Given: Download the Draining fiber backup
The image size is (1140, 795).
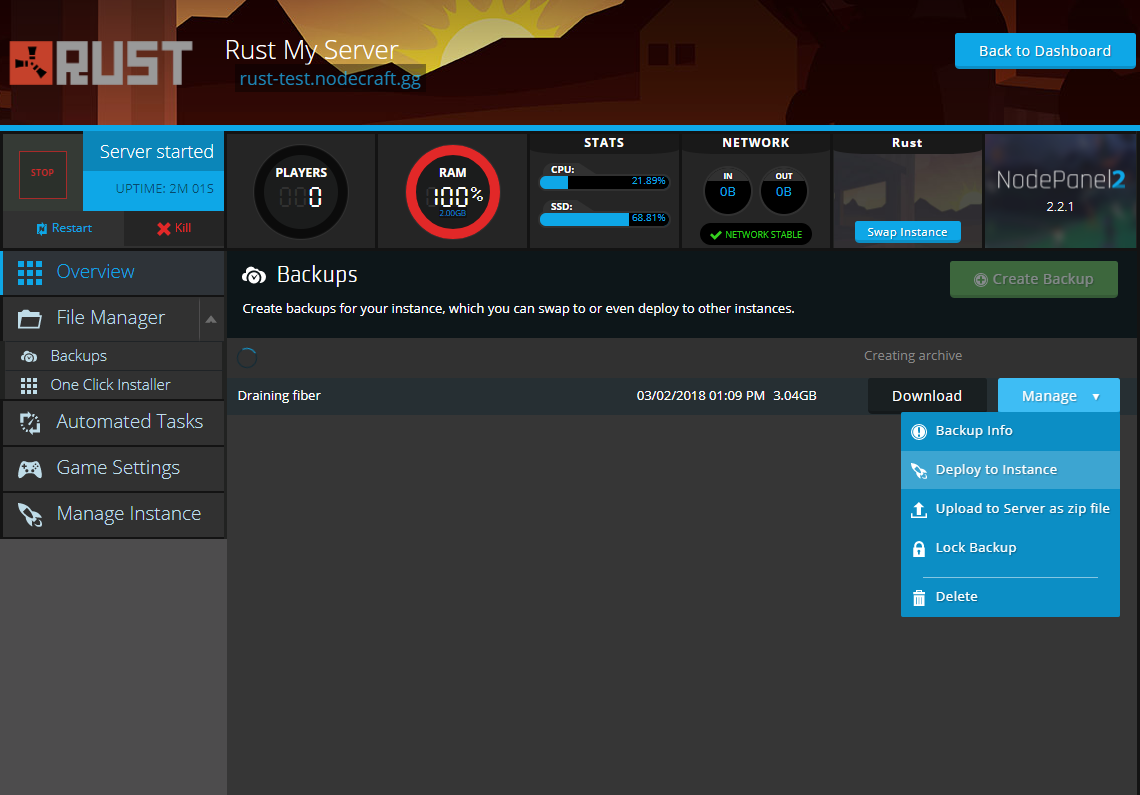Looking at the screenshot, I should point(926,396).
